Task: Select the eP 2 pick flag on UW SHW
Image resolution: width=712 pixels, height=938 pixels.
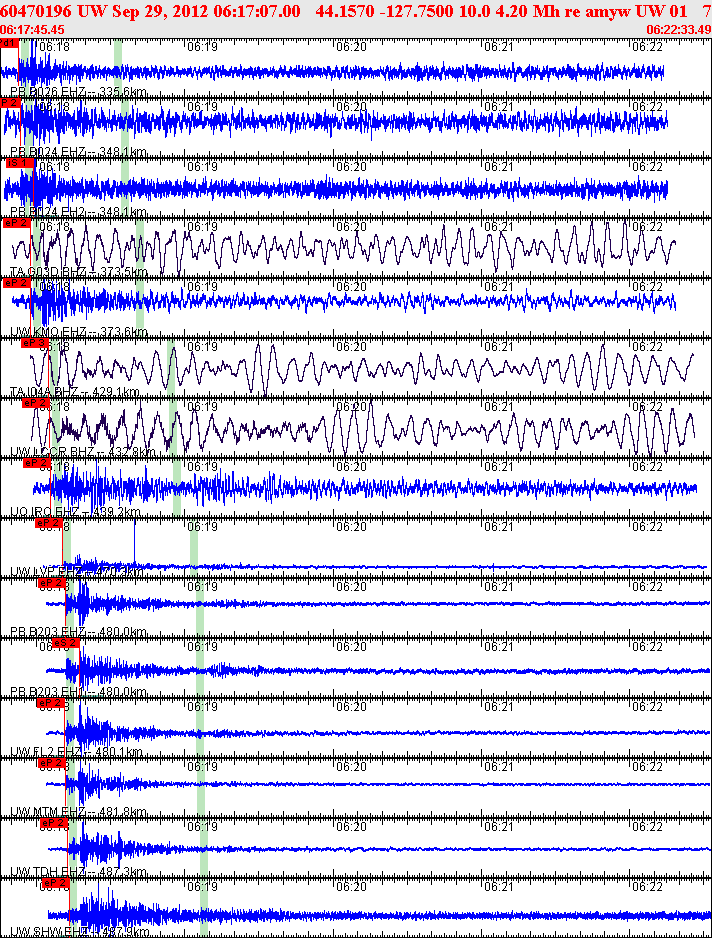Action: [56, 883]
